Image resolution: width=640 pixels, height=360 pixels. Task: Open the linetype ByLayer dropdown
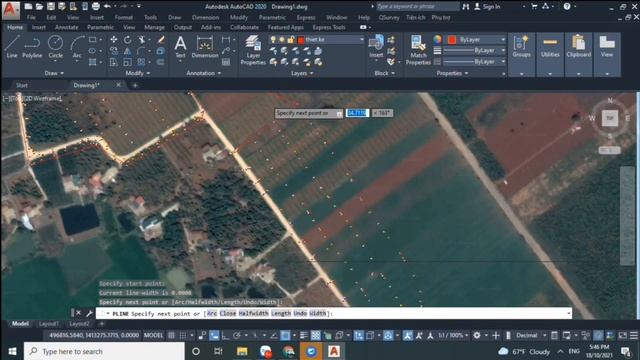[x=503, y=61]
